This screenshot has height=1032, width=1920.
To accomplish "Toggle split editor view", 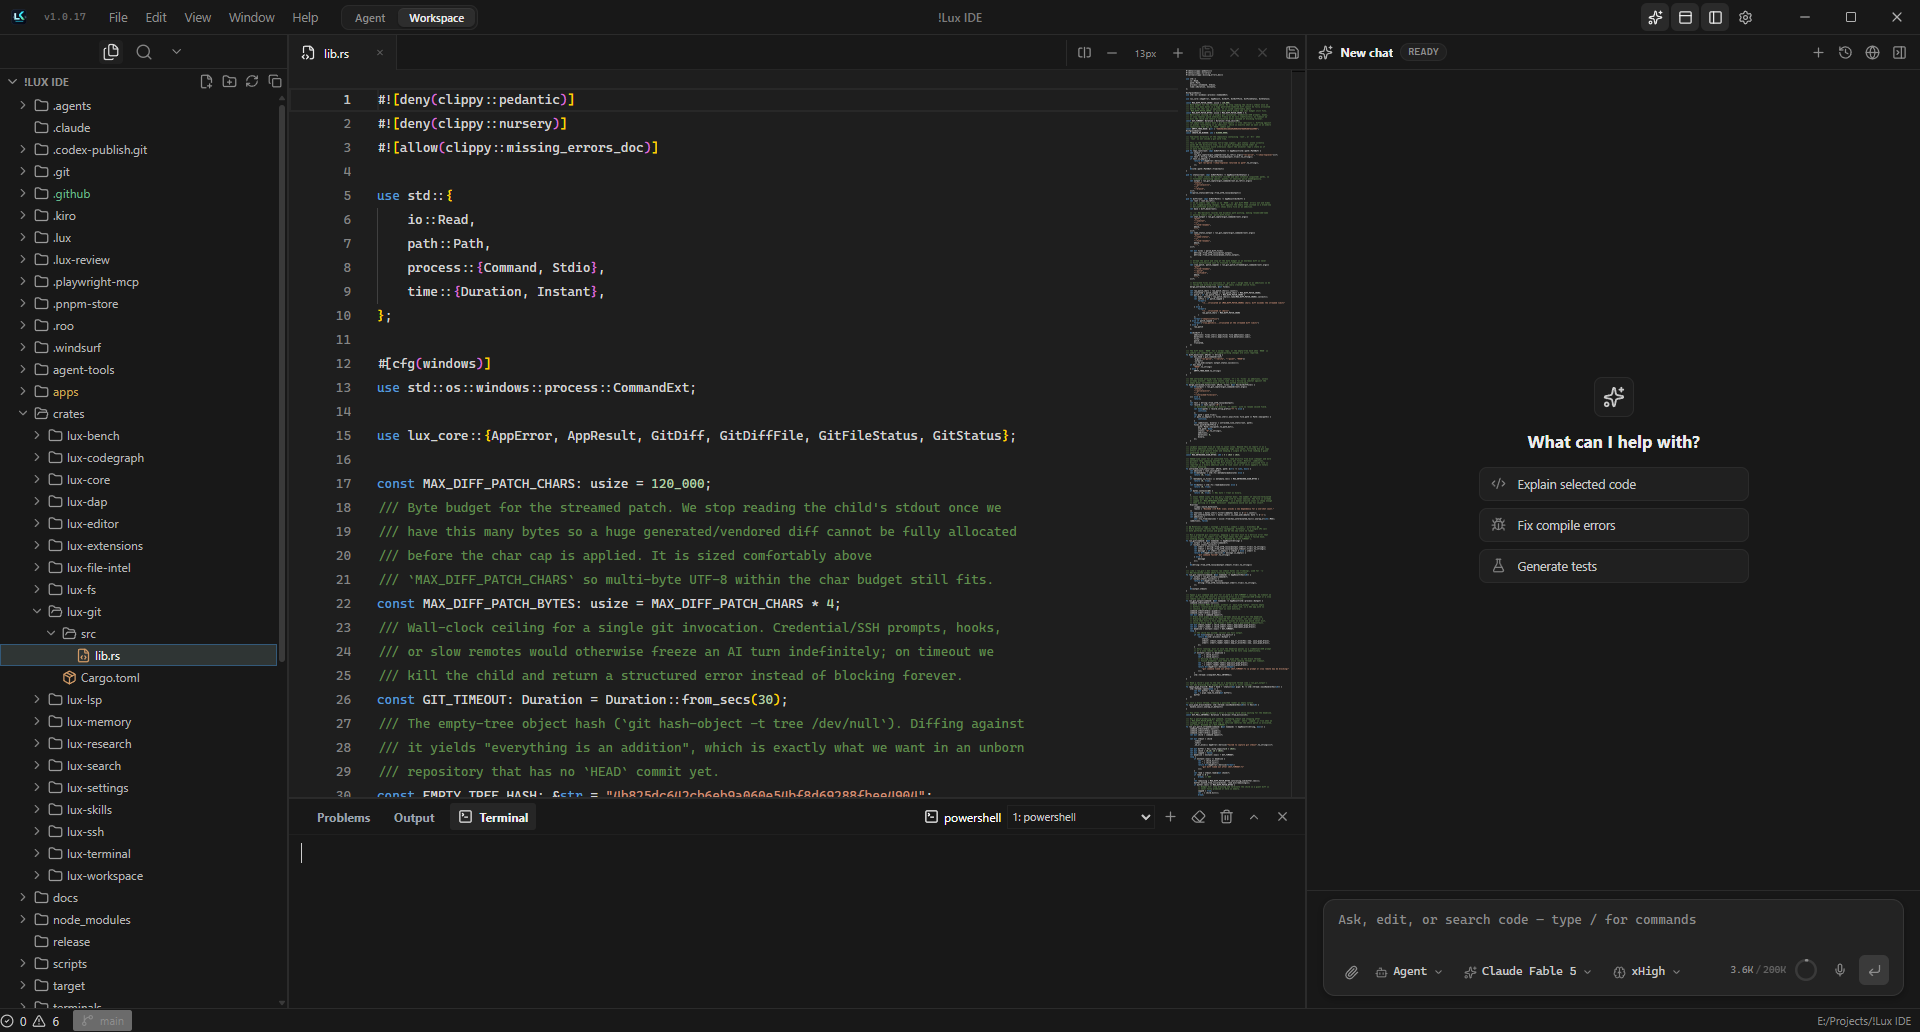I will click(x=1084, y=53).
